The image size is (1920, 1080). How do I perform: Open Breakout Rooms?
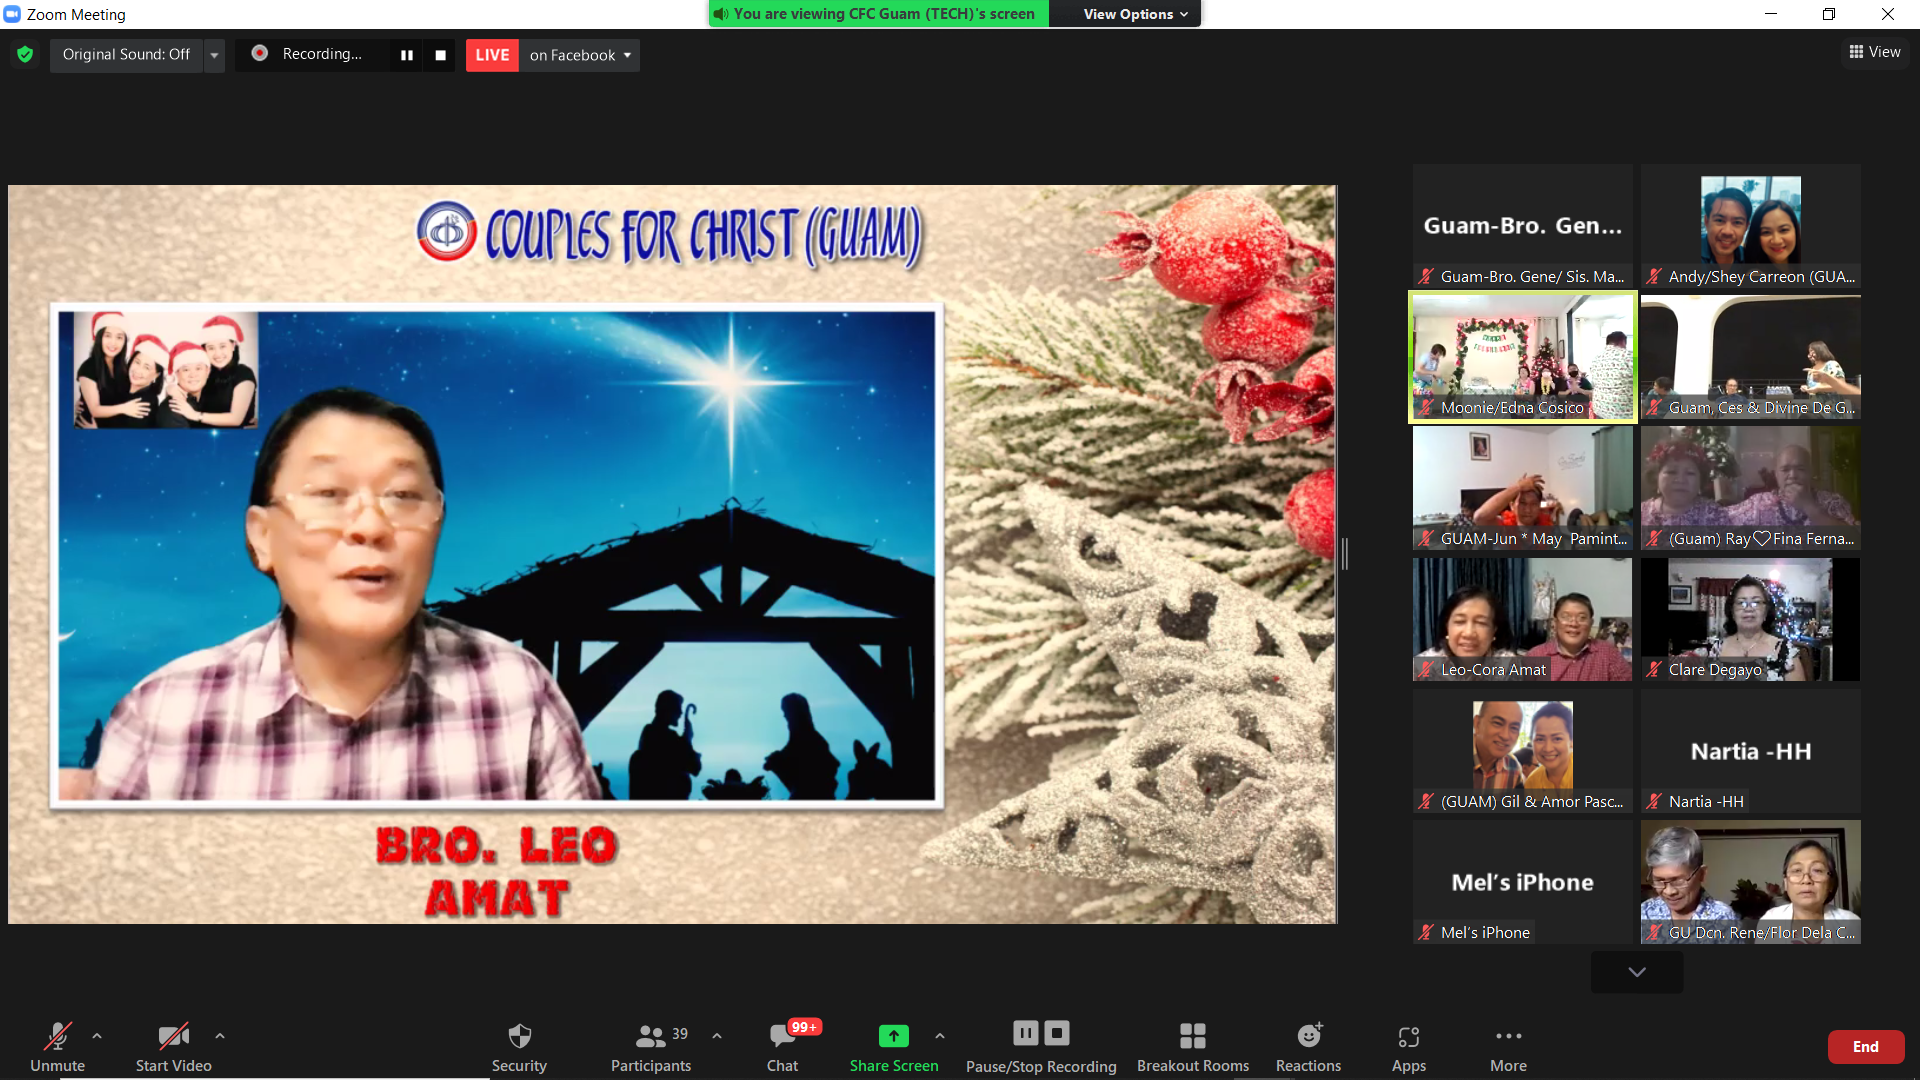1193,1047
